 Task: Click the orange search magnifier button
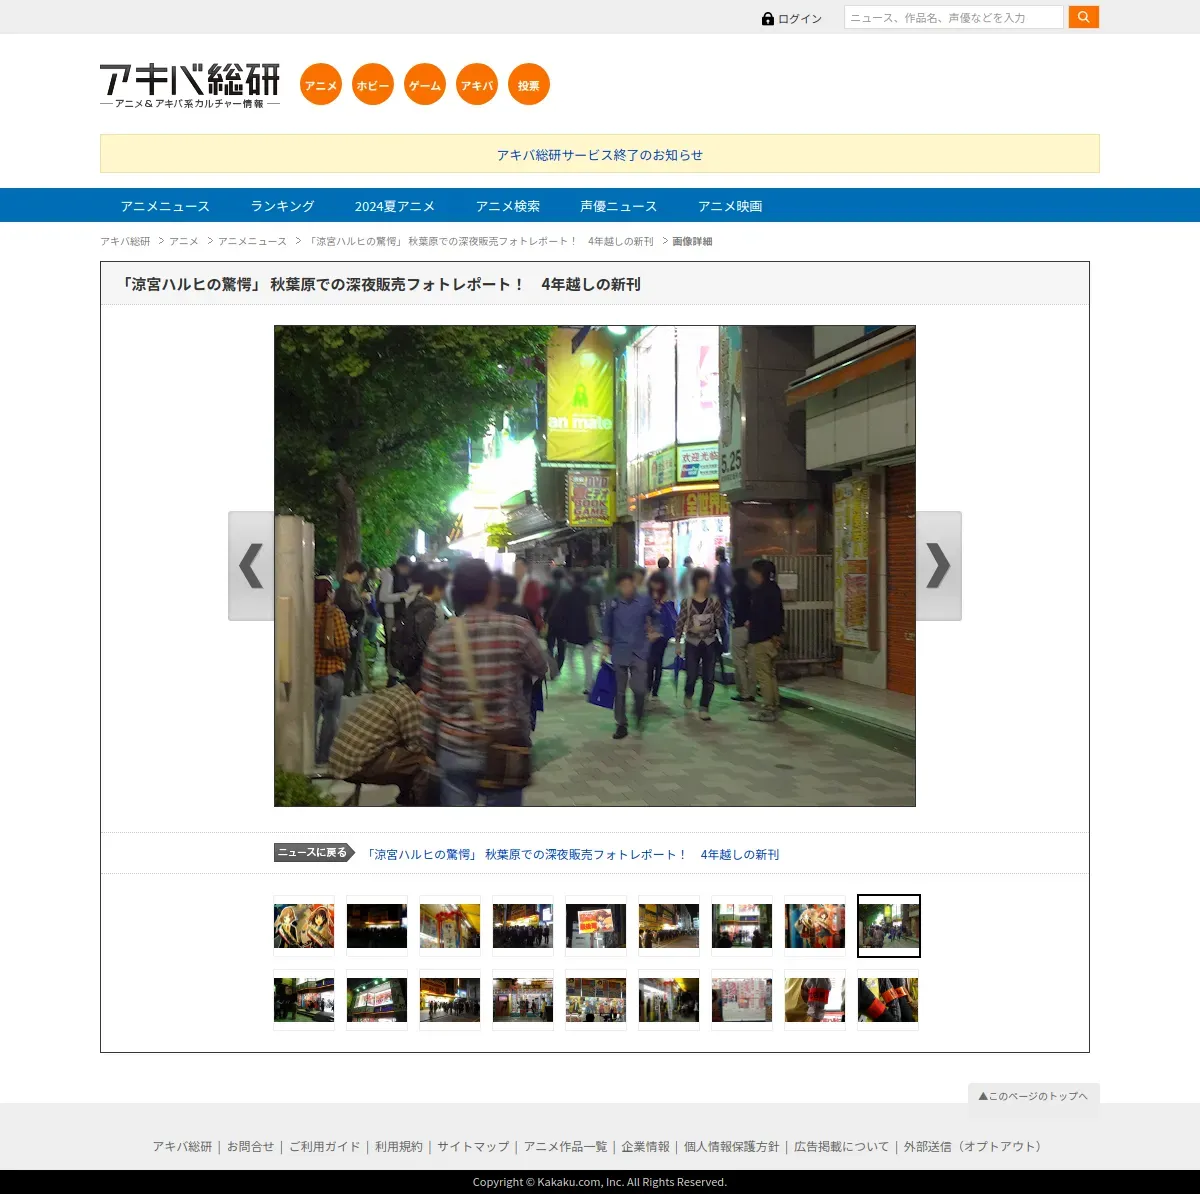1083,17
